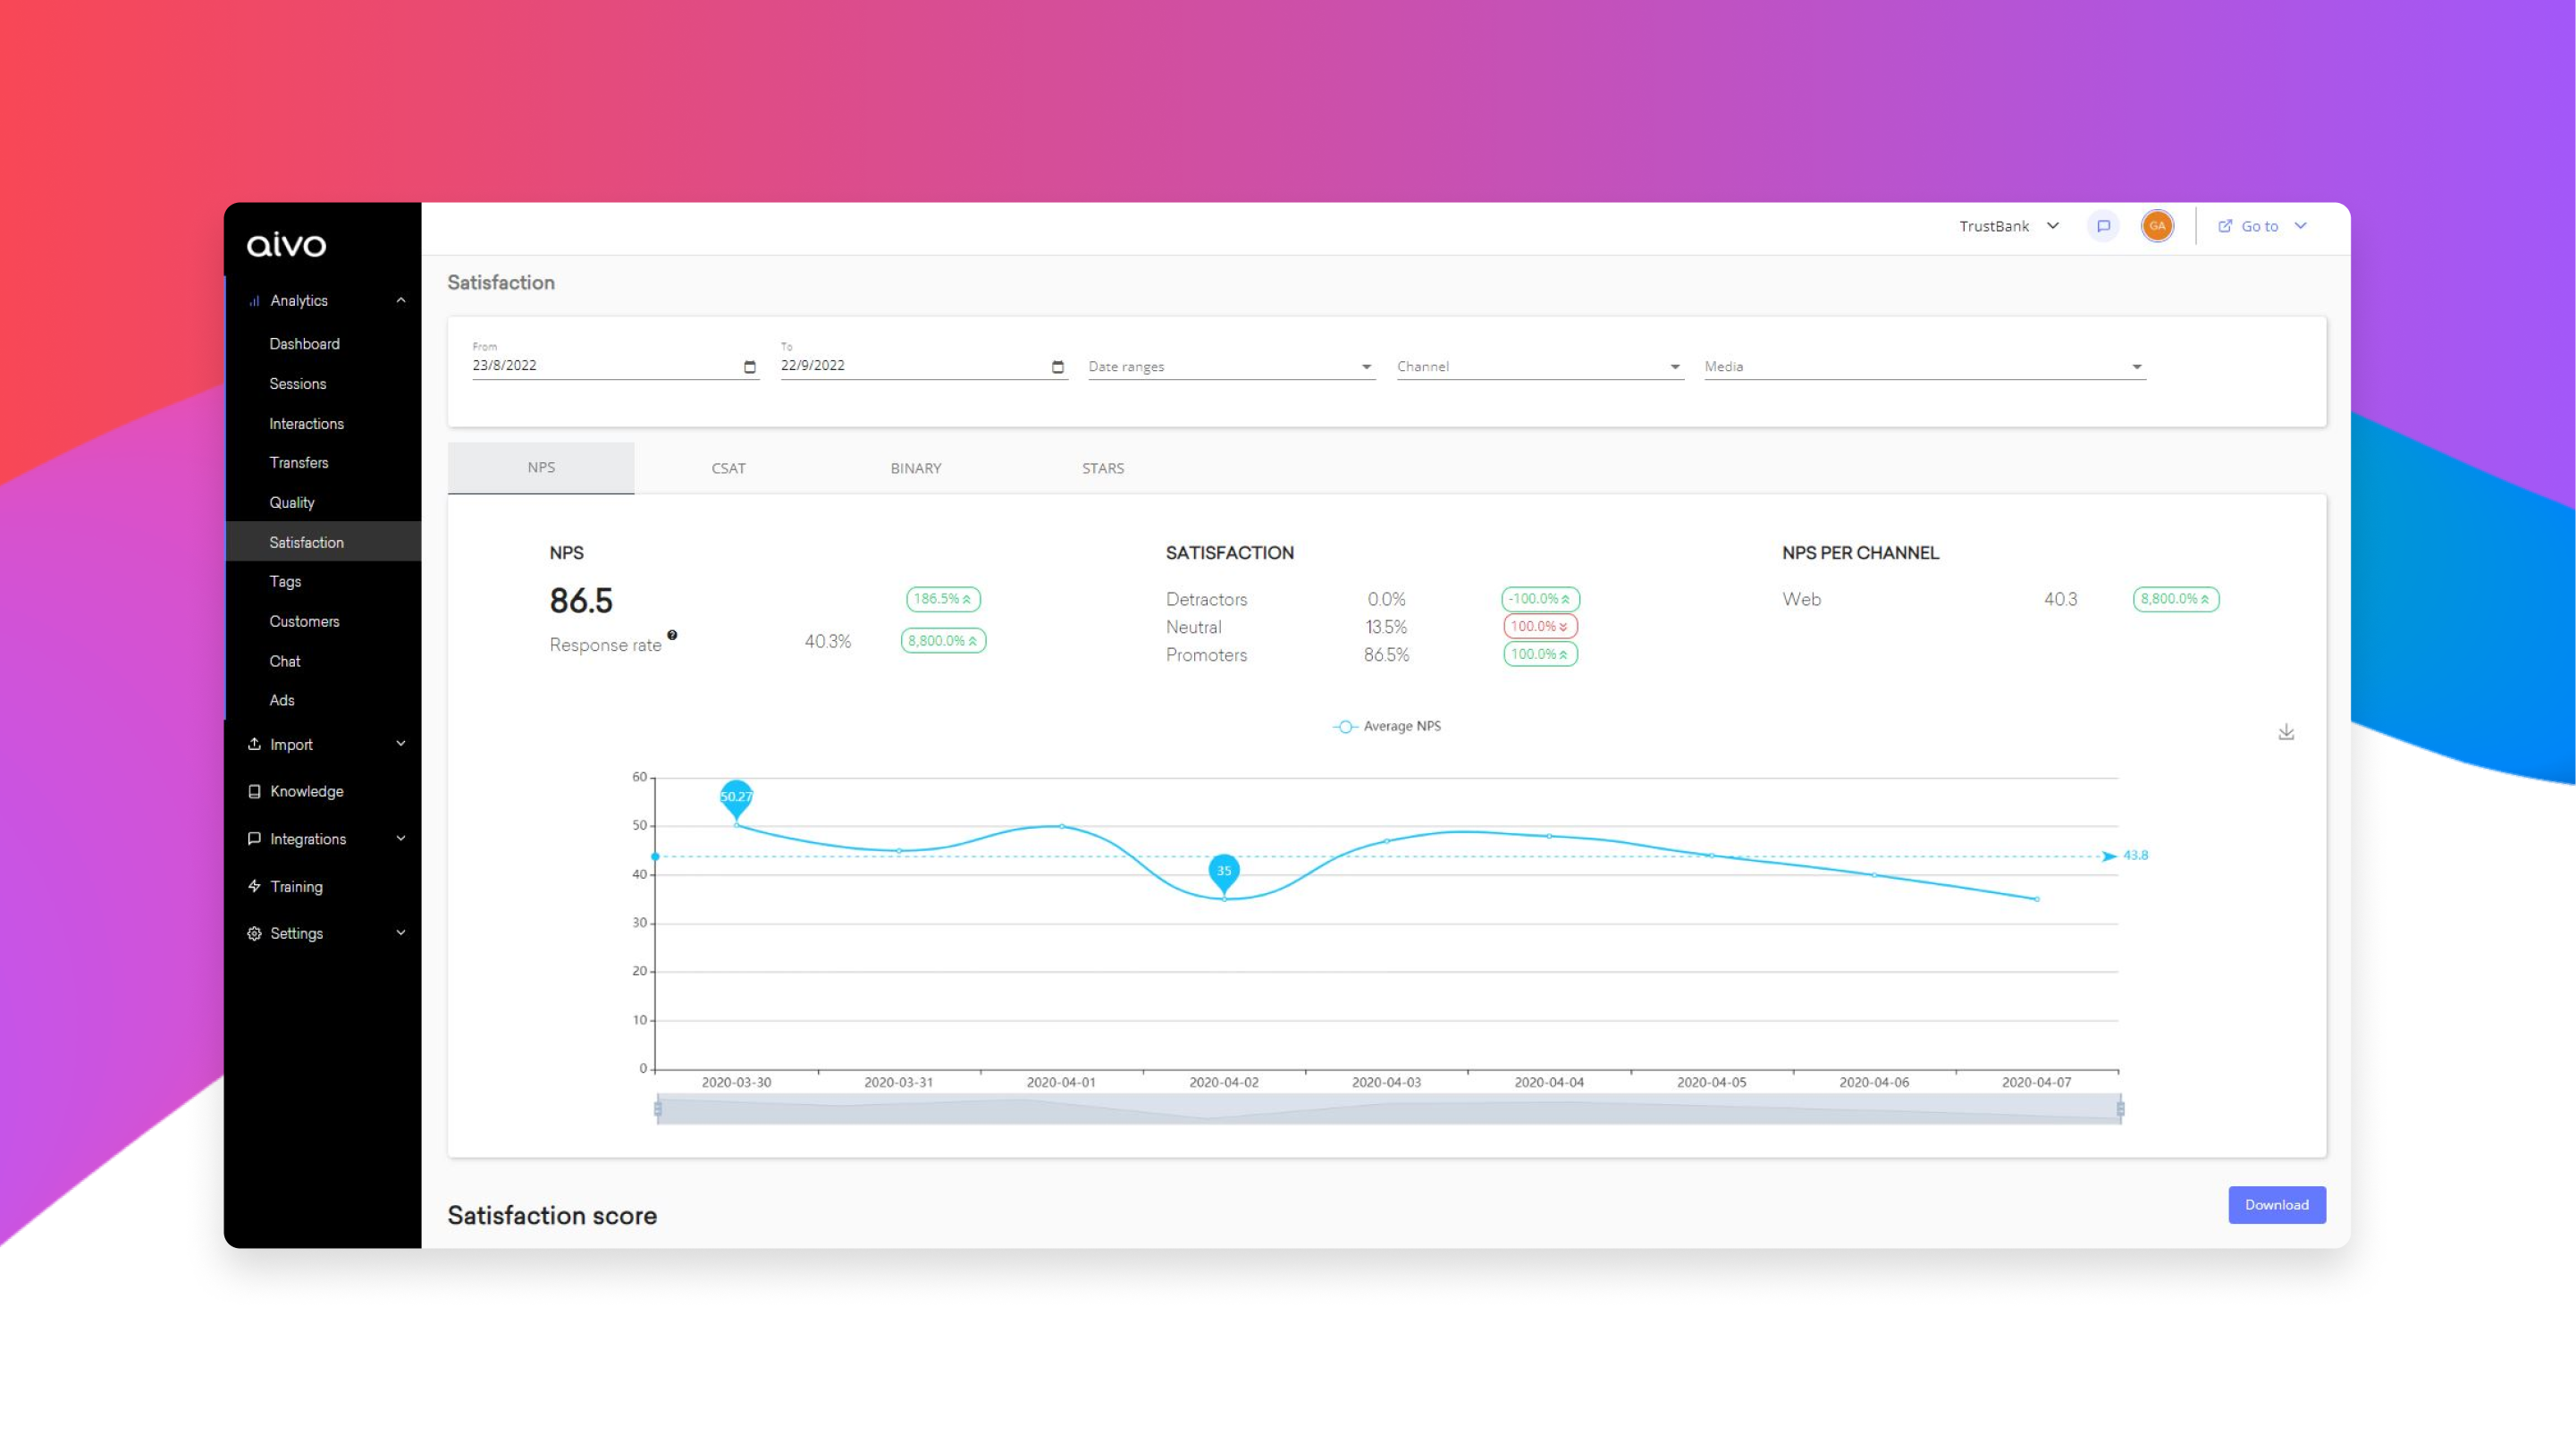
Task: Click the GA account avatar
Action: point(2157,226)
